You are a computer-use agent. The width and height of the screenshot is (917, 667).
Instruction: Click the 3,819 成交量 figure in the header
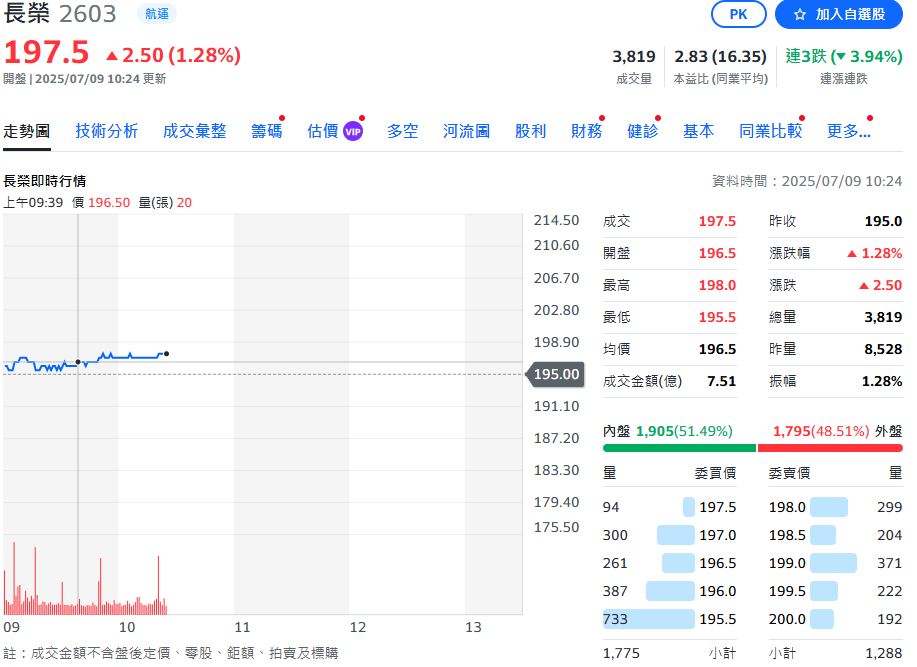(634, 56)
